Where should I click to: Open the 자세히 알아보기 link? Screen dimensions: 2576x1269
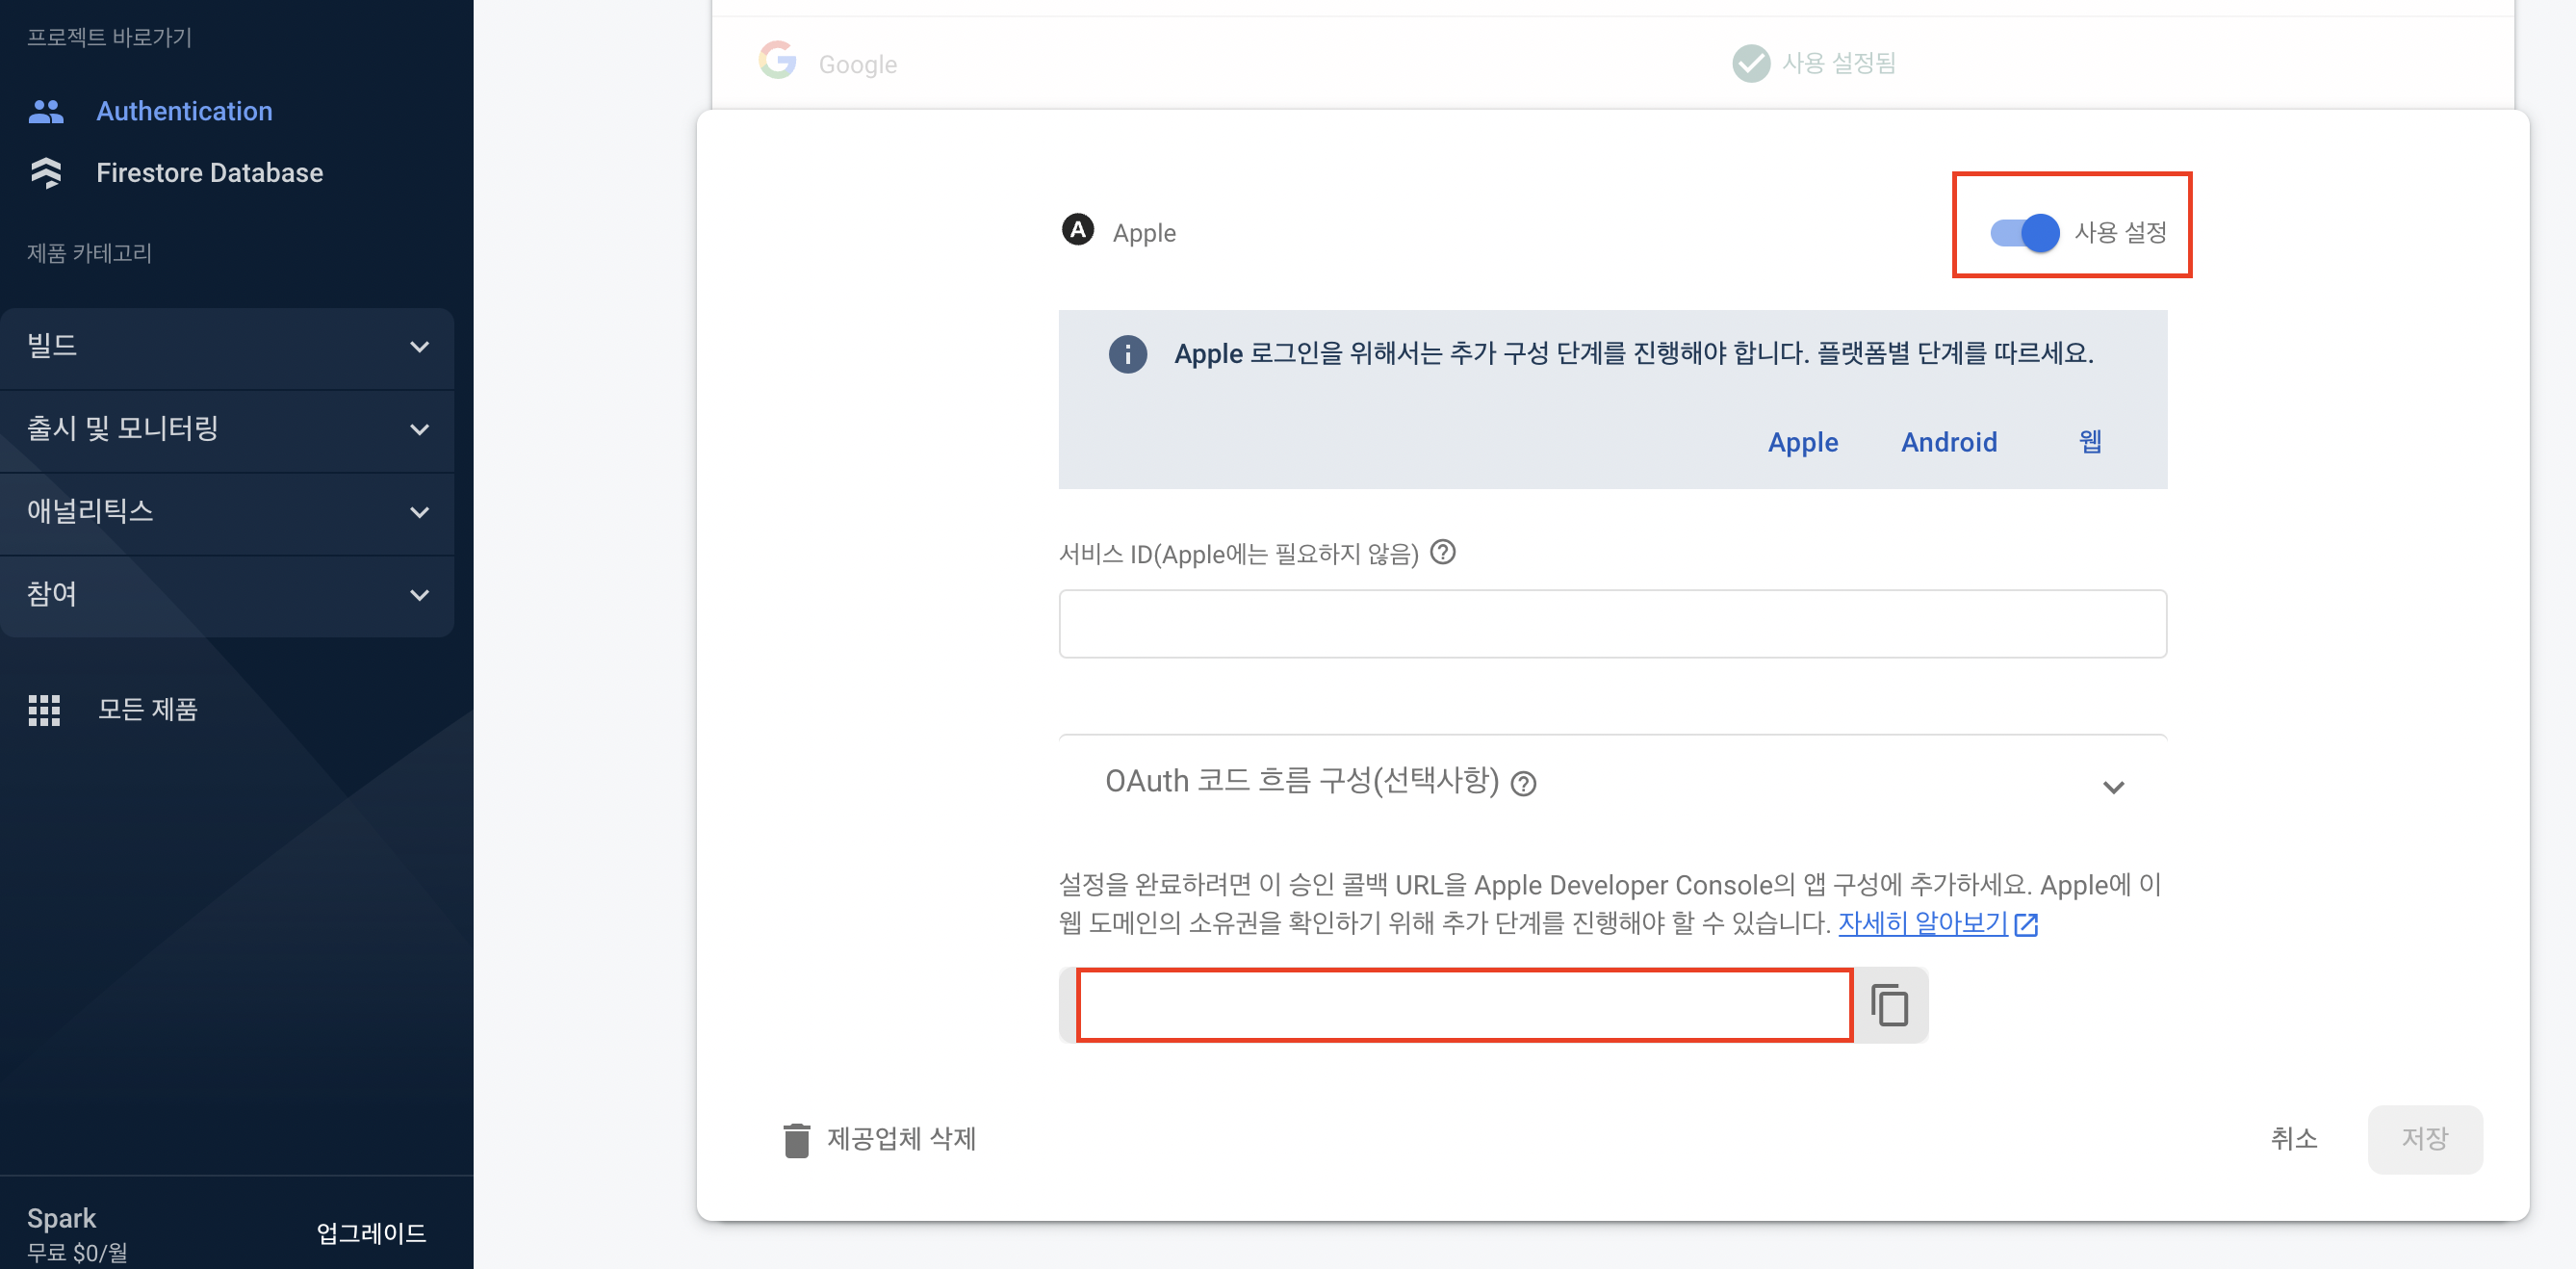1922,923
